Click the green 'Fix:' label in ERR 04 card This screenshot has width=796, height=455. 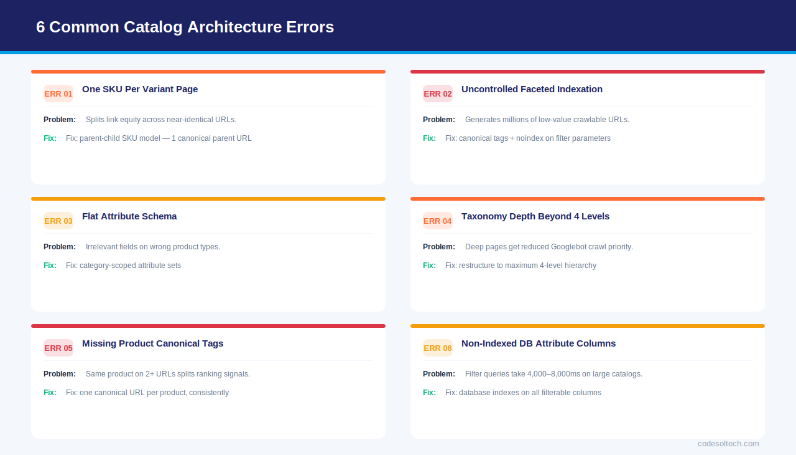click(x=429, y=265)
